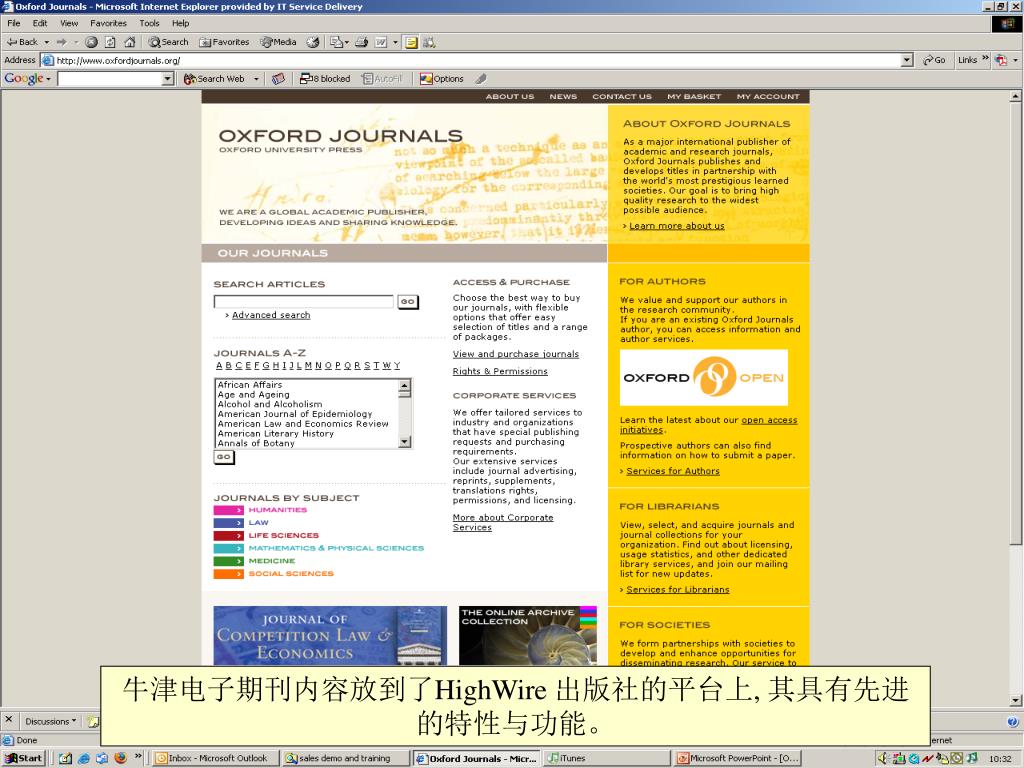Open the View menu

click(69, 24)
